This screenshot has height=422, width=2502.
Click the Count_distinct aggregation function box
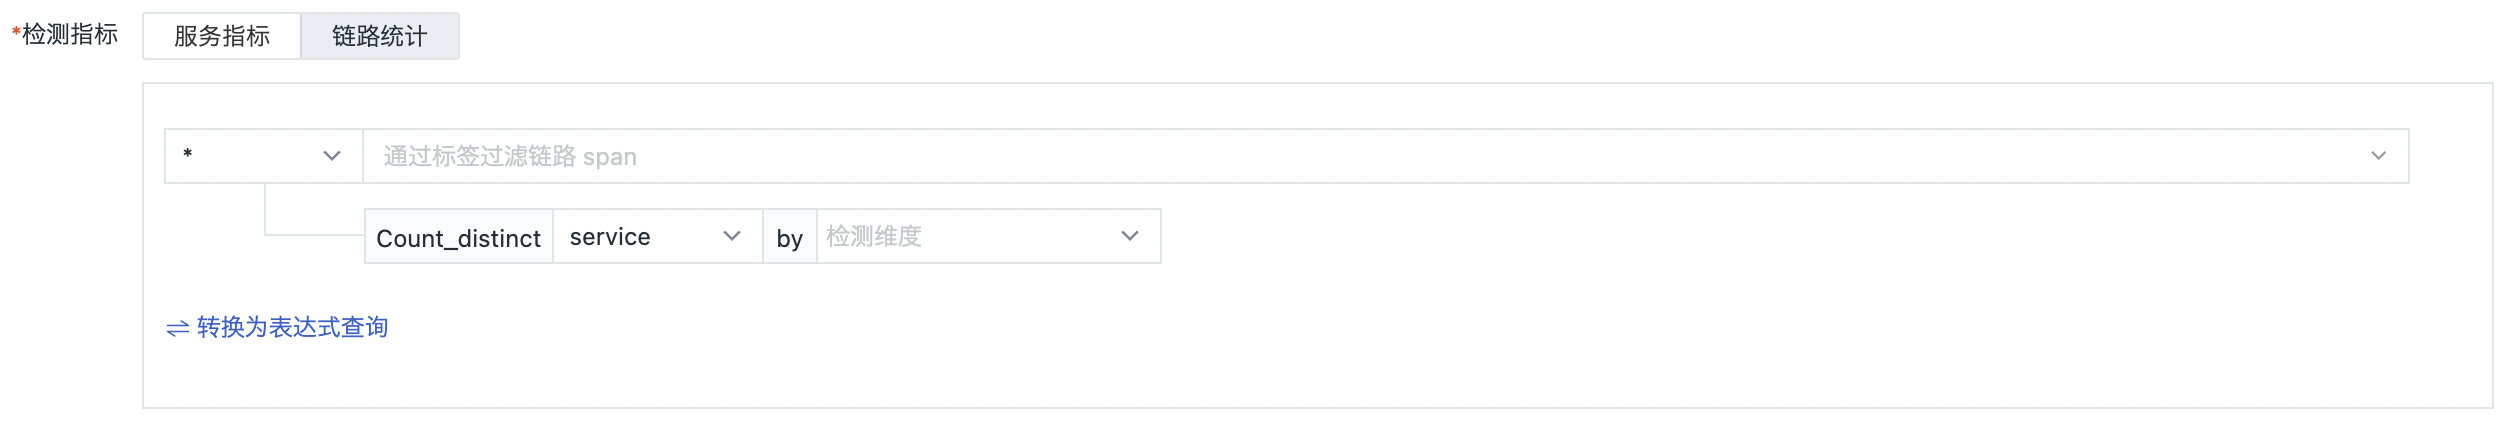tap(458, 237)
